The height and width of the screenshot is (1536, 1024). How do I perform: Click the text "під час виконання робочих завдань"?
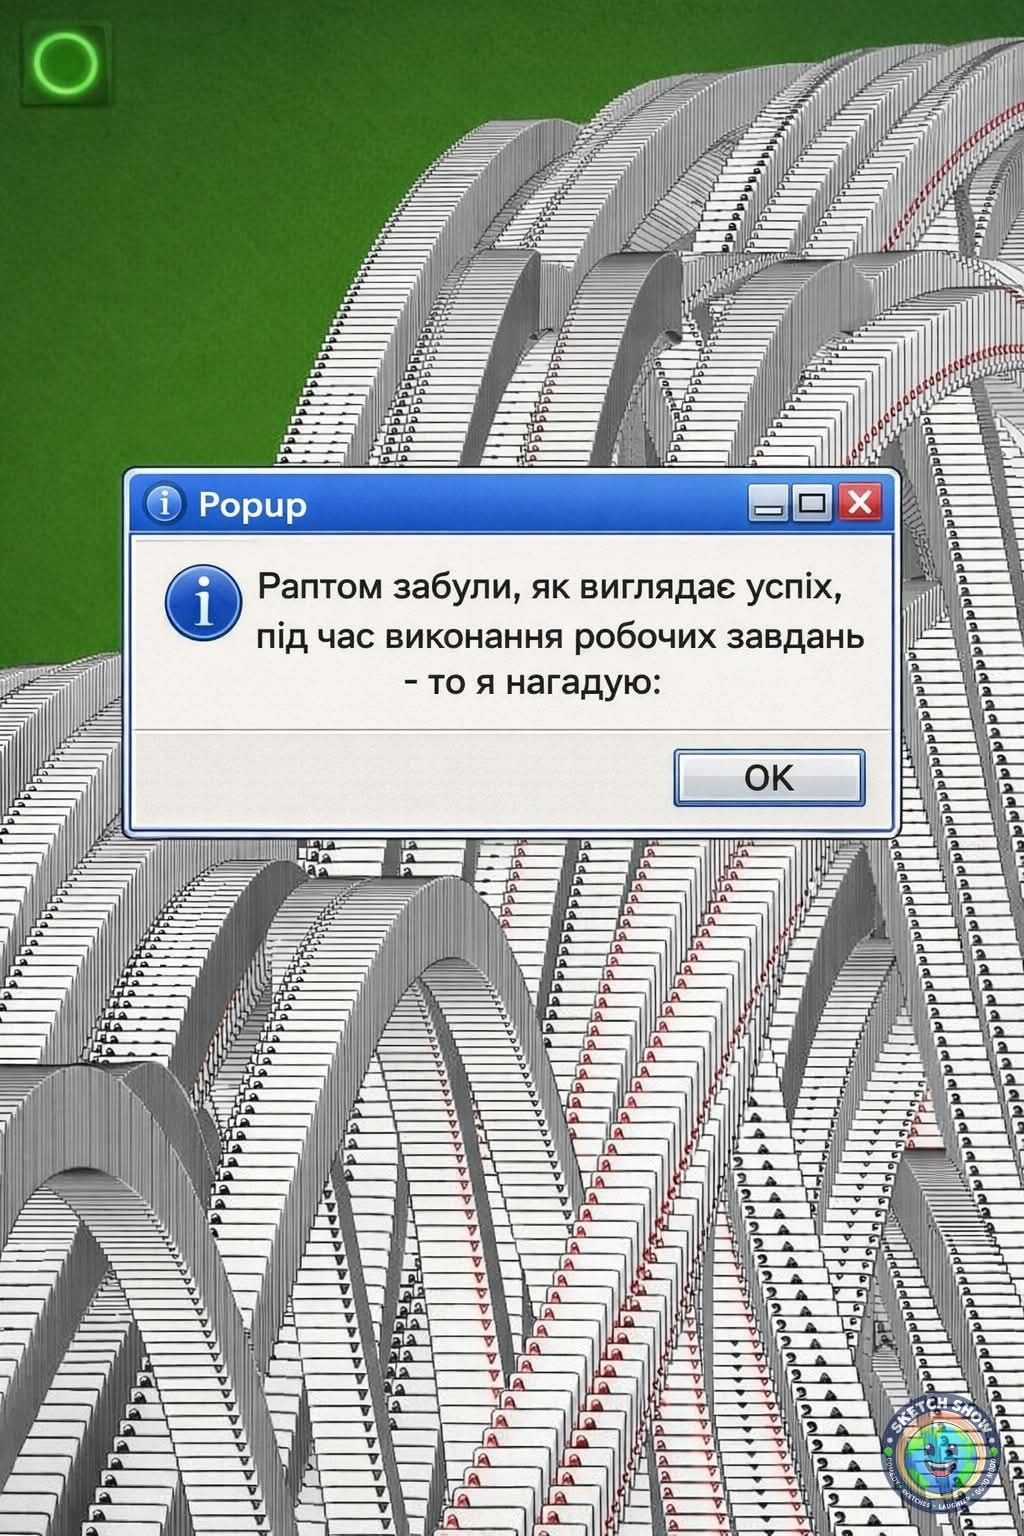click(x=559, y=637)
